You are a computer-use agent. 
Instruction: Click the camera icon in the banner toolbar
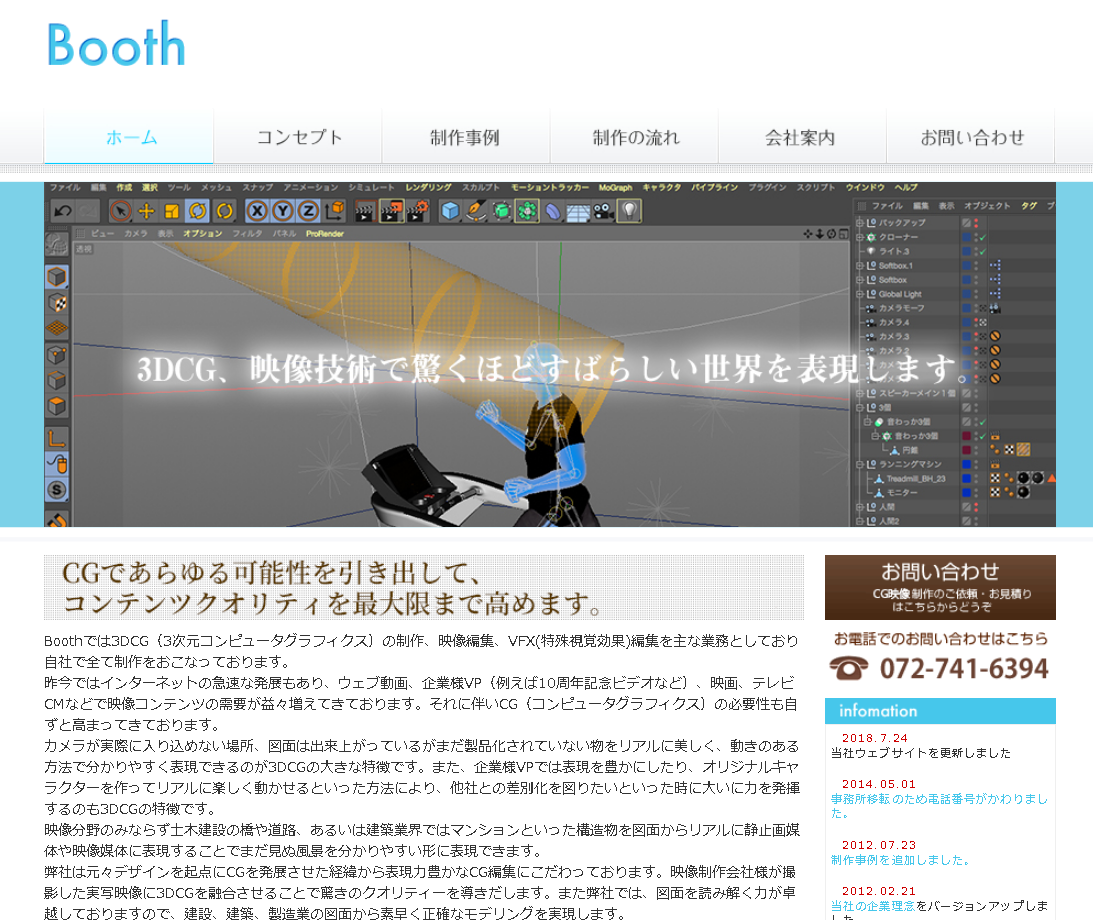(x=604, y=211)
